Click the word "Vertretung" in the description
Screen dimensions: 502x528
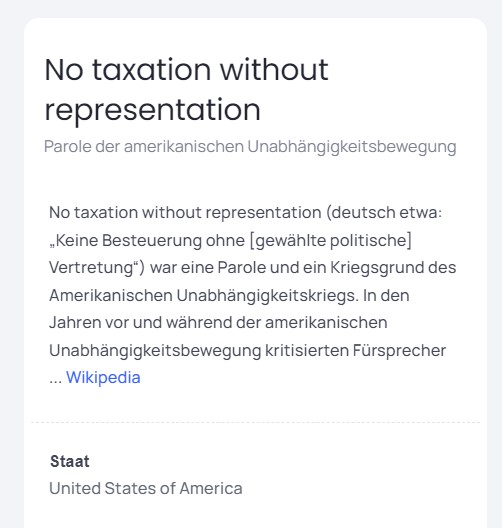(91, 268)
